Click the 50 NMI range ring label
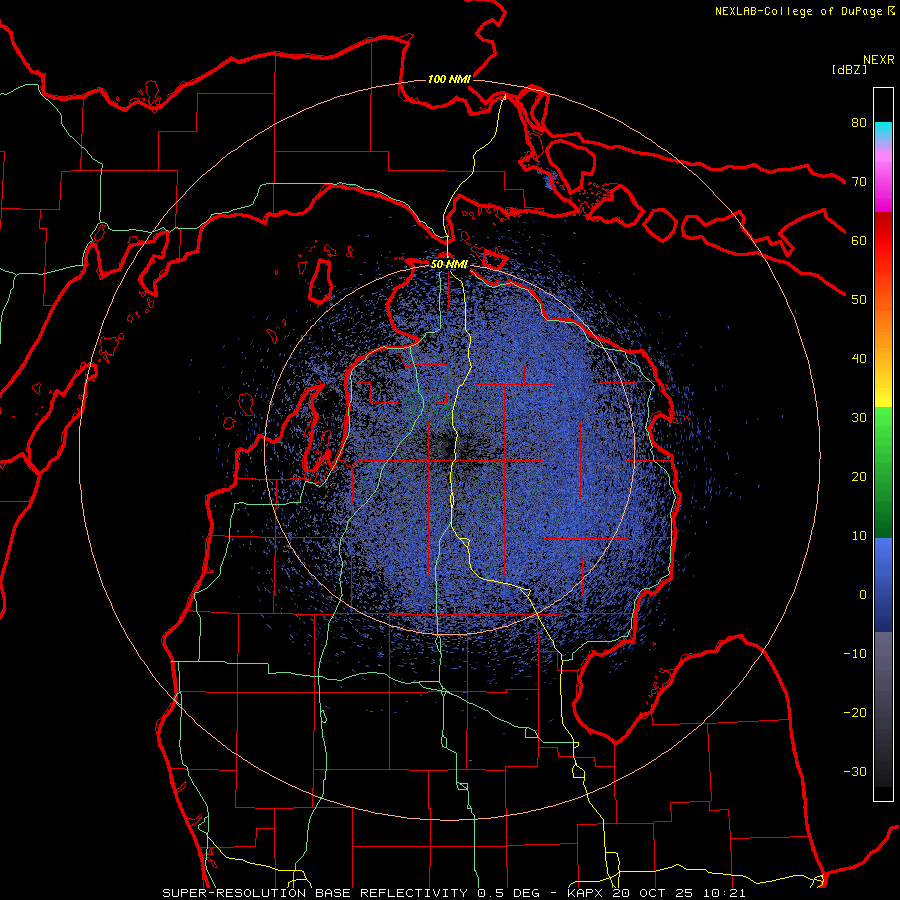Image resolution: width=900 pixels, height=900 pixels. pos(449,264)
